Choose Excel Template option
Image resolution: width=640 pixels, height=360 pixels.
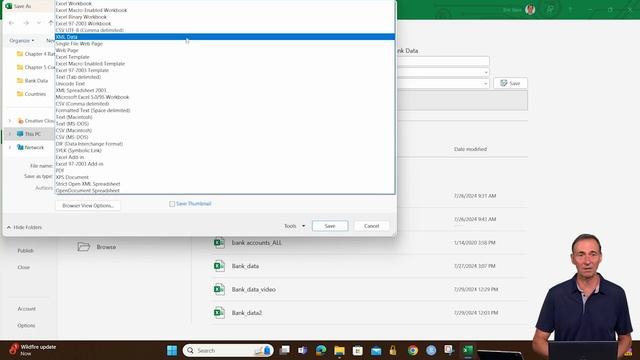pyautogui.click(x=72, y=57)
